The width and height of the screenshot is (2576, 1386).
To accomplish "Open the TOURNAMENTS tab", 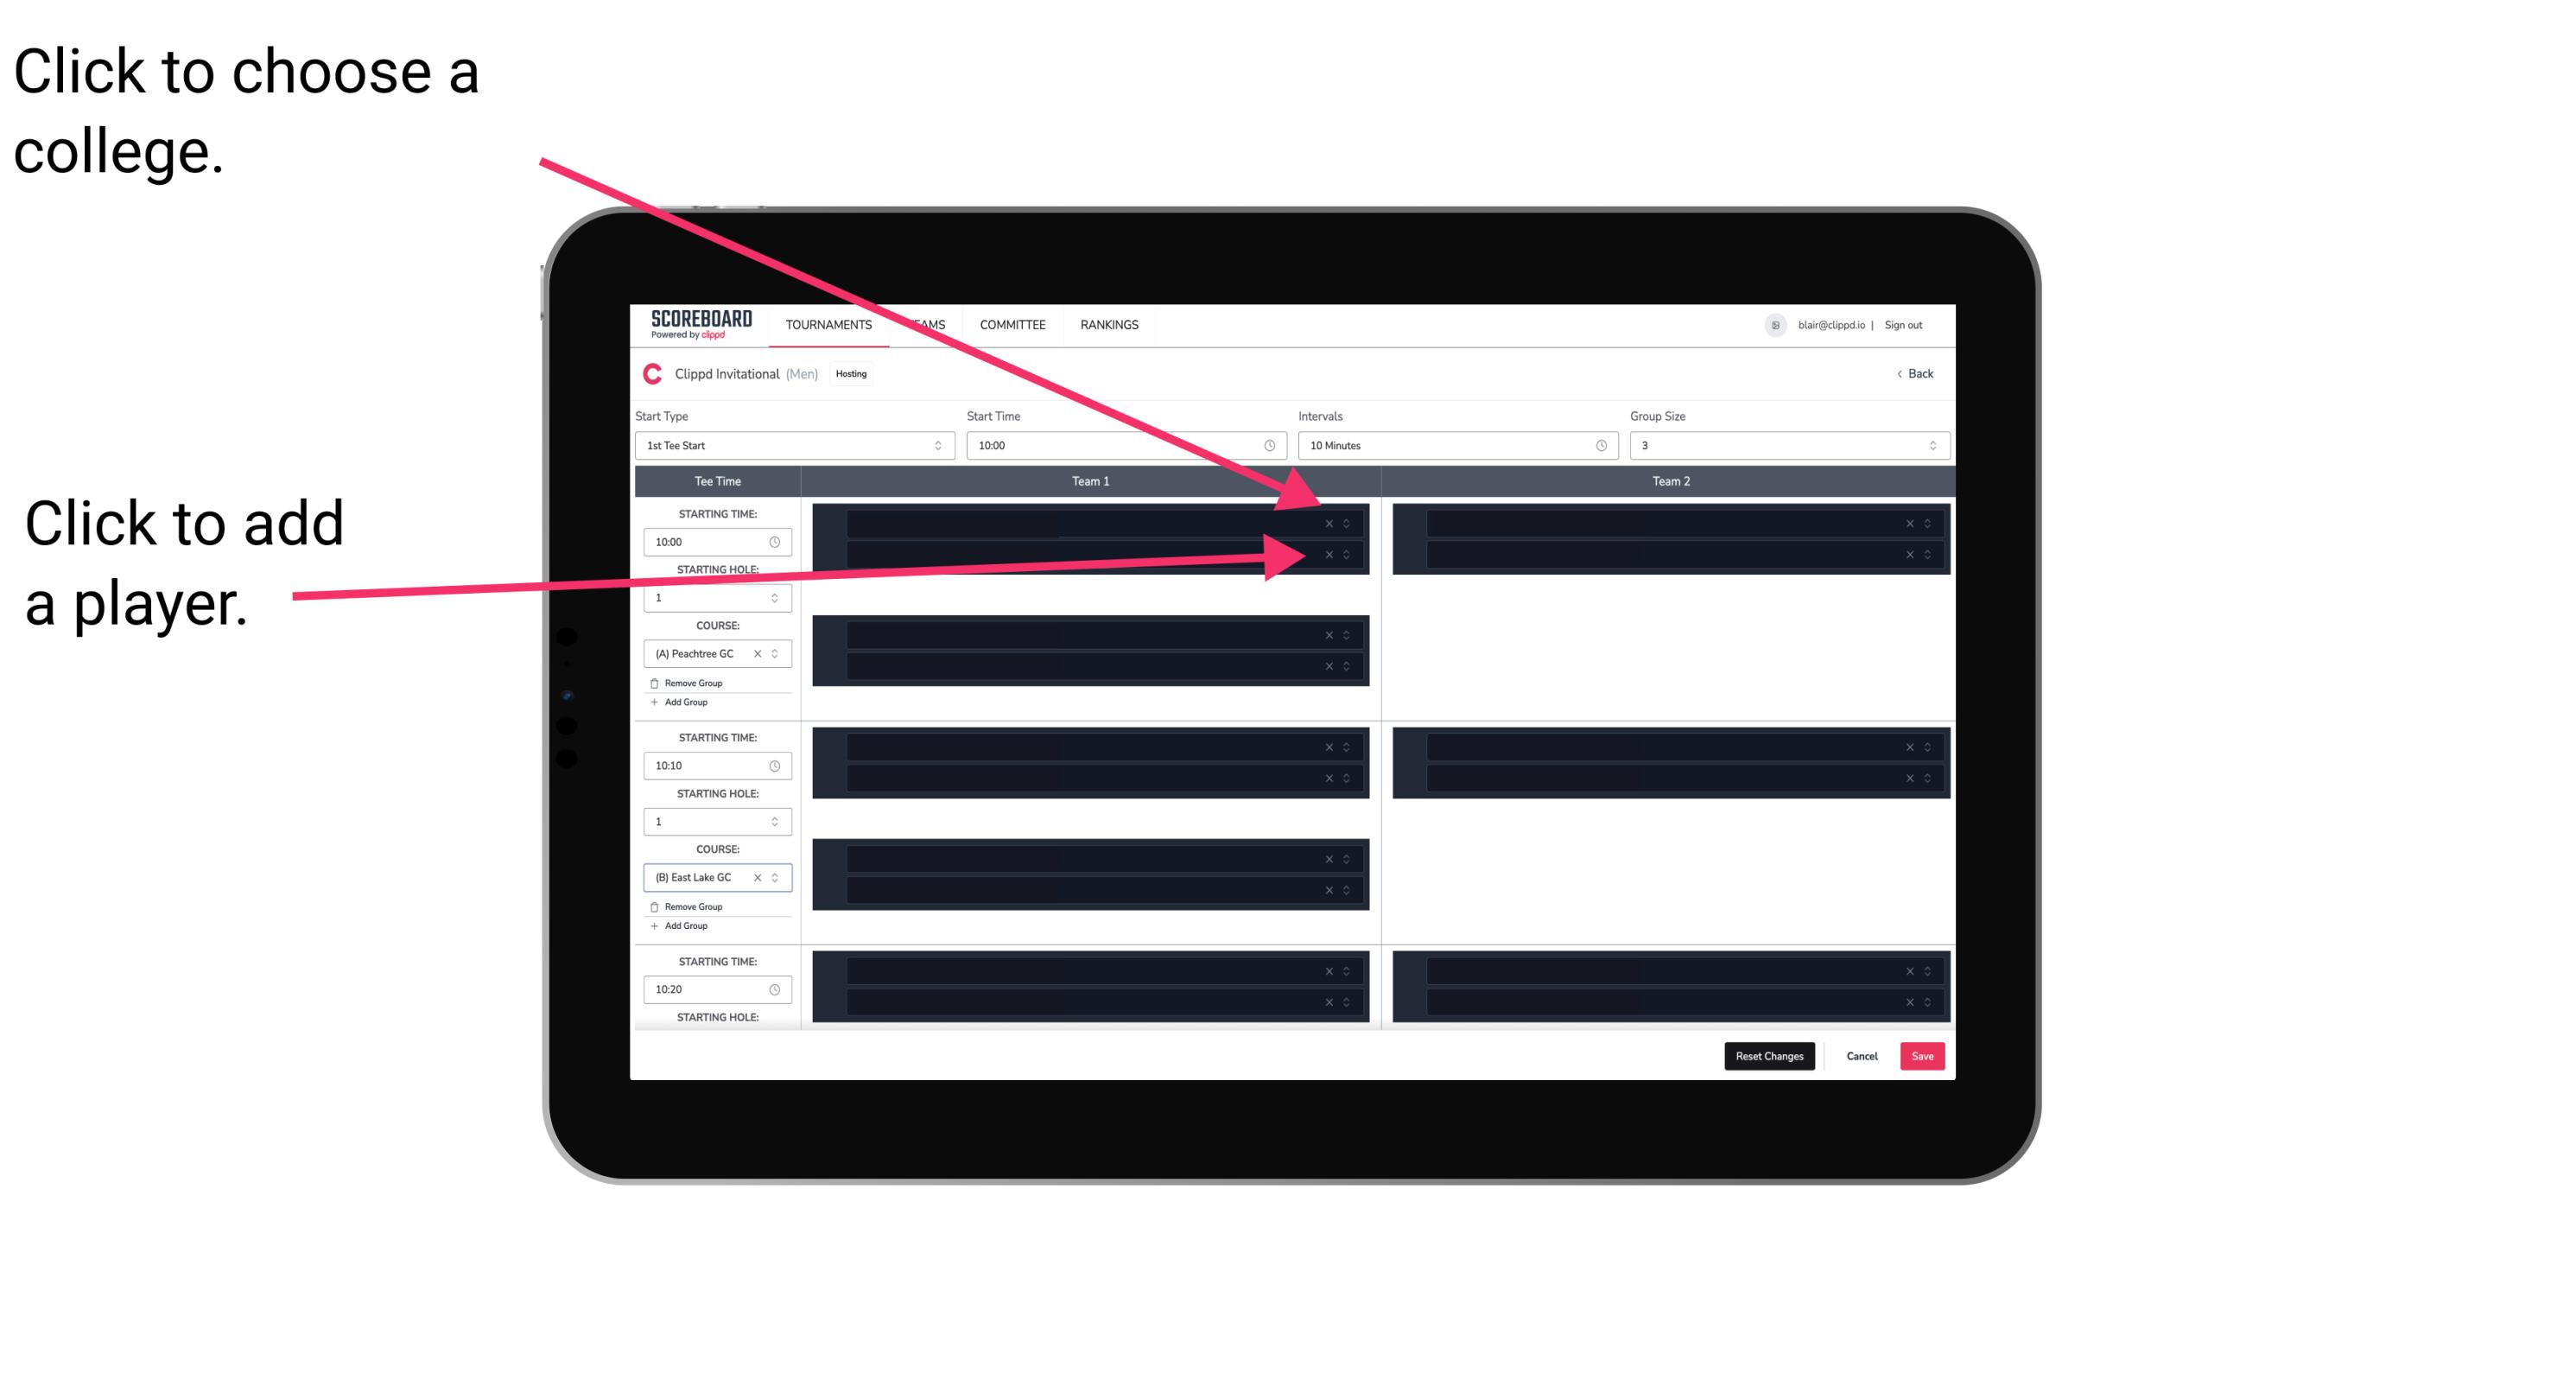I will 826,326.
